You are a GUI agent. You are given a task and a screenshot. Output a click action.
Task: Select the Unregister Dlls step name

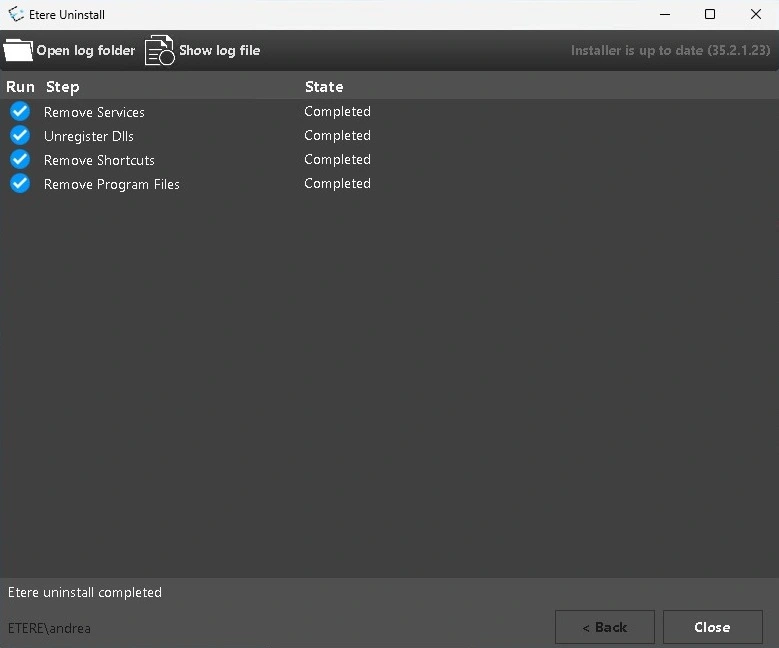[88, 136]
